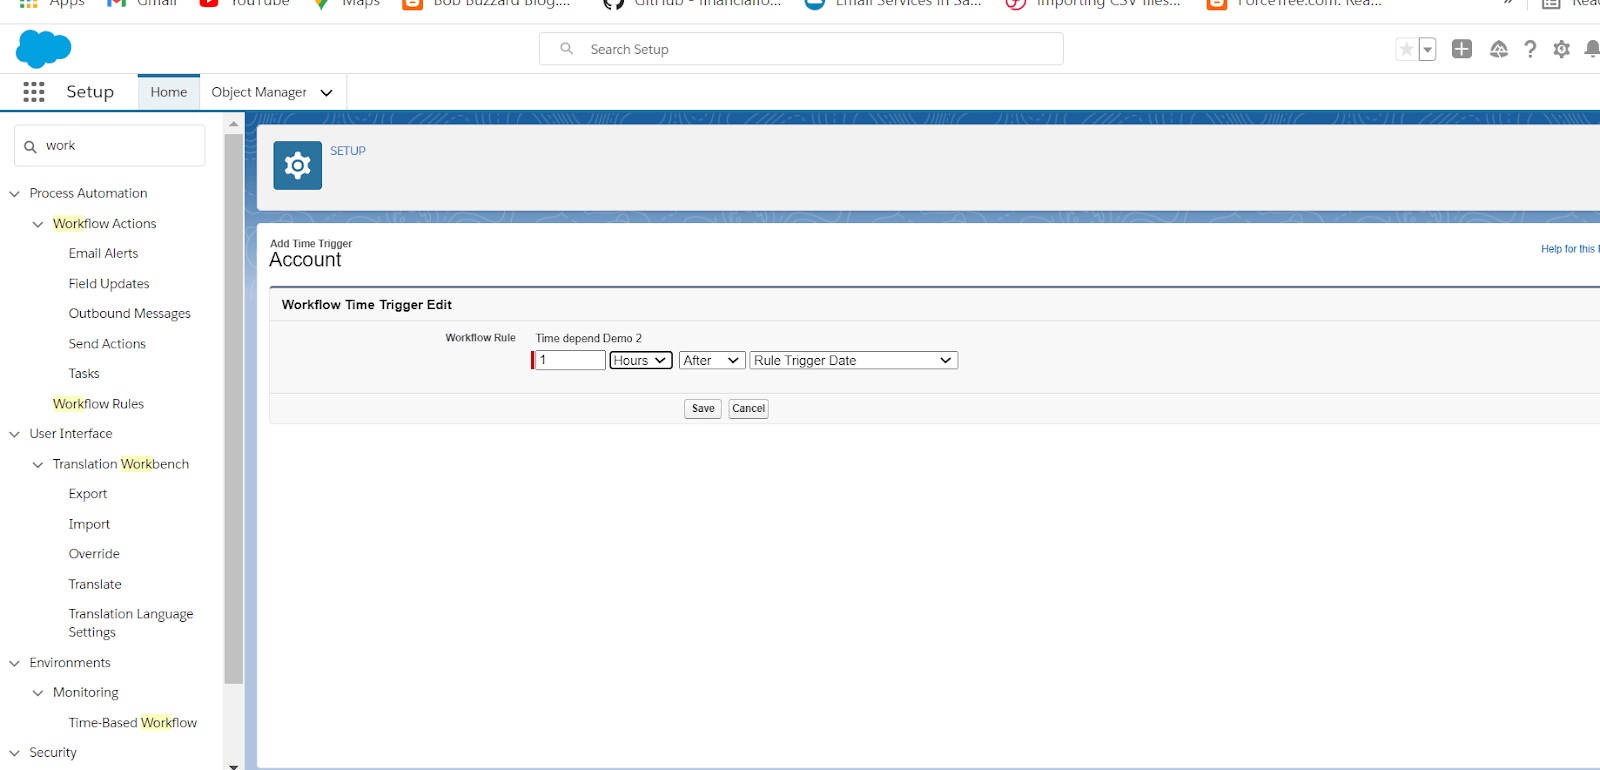Viewport: 1600px width, 770px height.
Task: Click the Save button
Action: [x=703, y=408]
